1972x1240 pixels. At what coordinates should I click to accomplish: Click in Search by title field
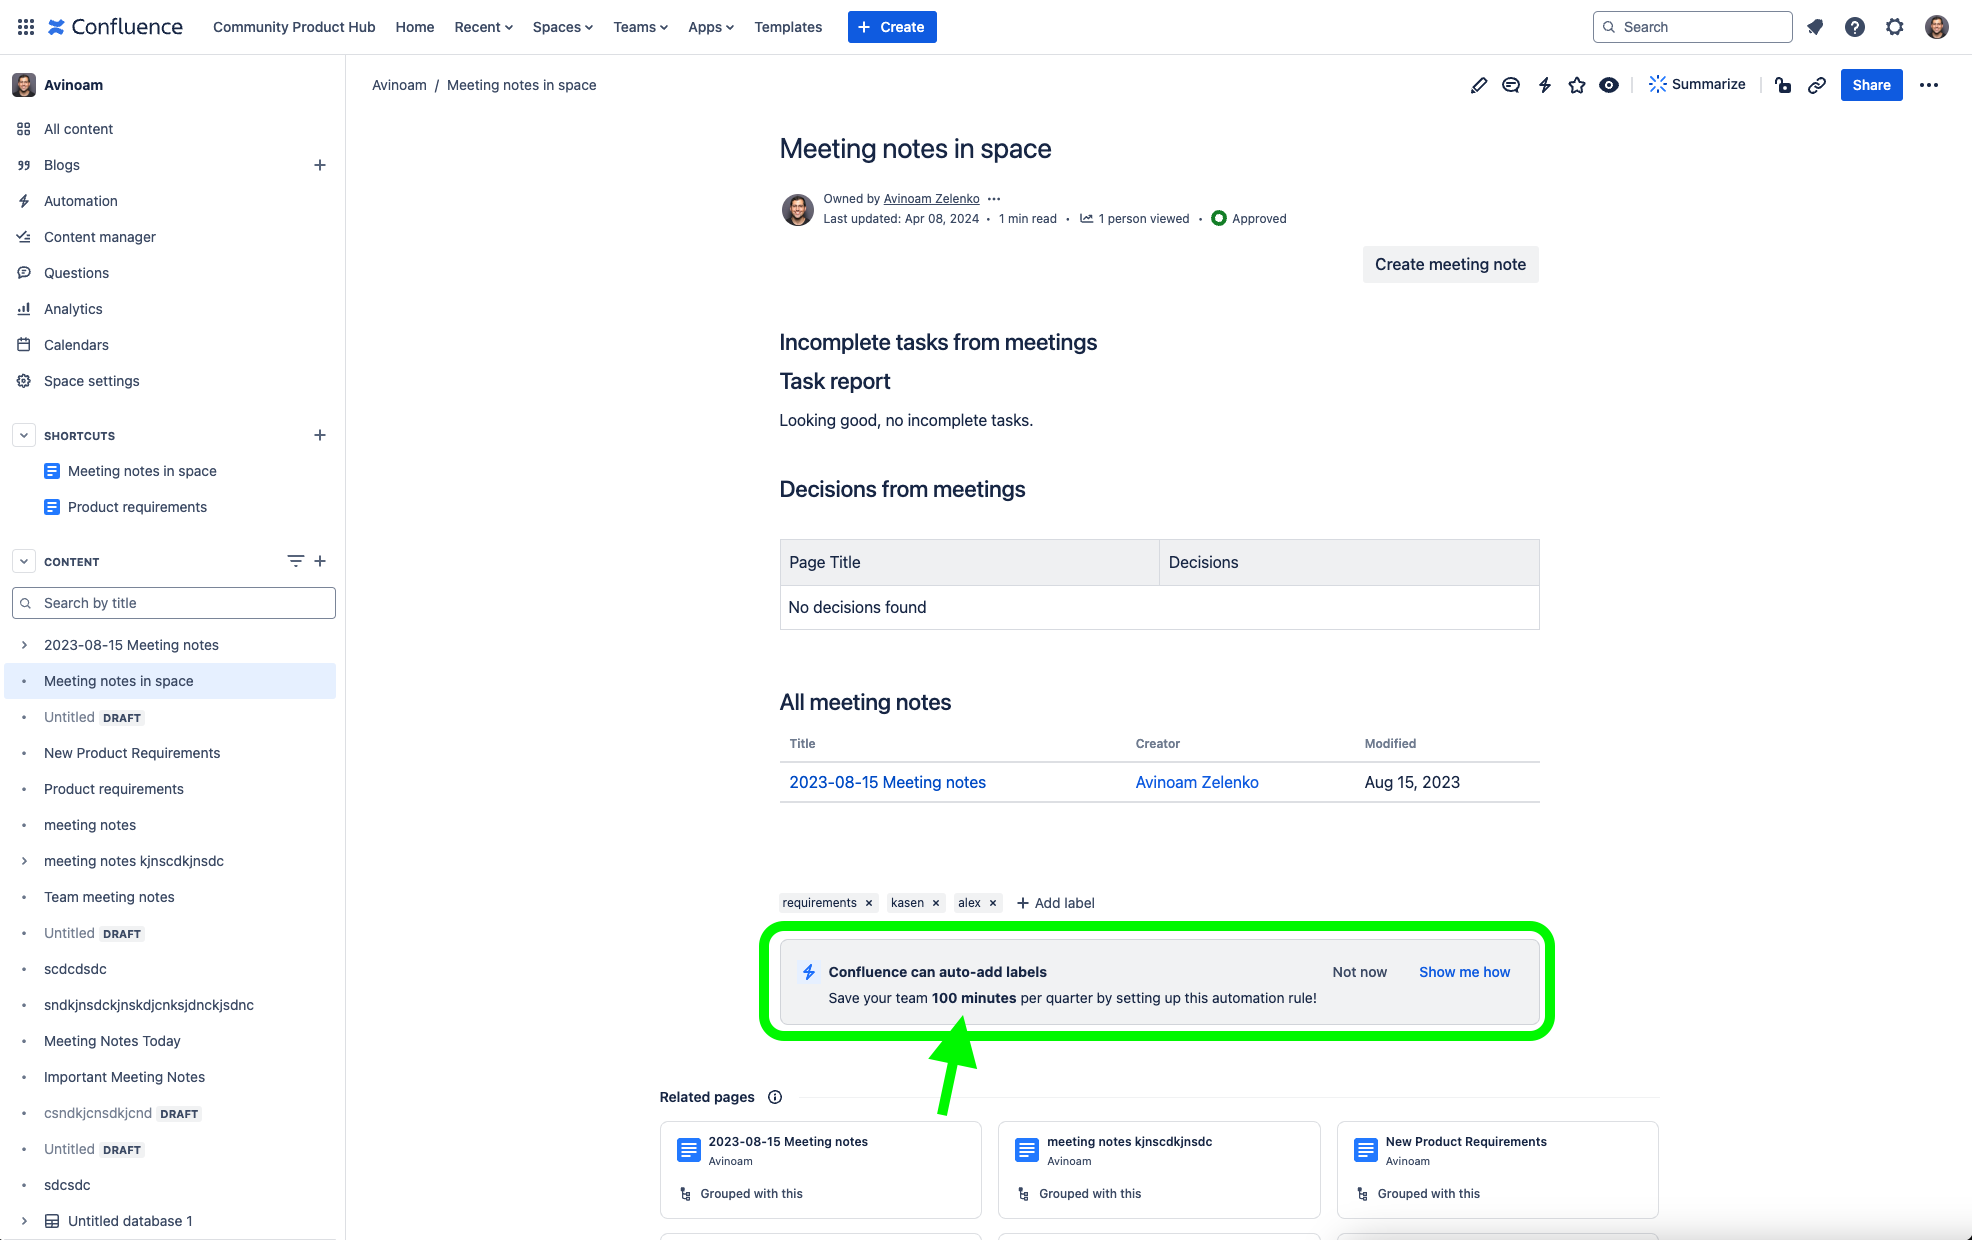174,603
